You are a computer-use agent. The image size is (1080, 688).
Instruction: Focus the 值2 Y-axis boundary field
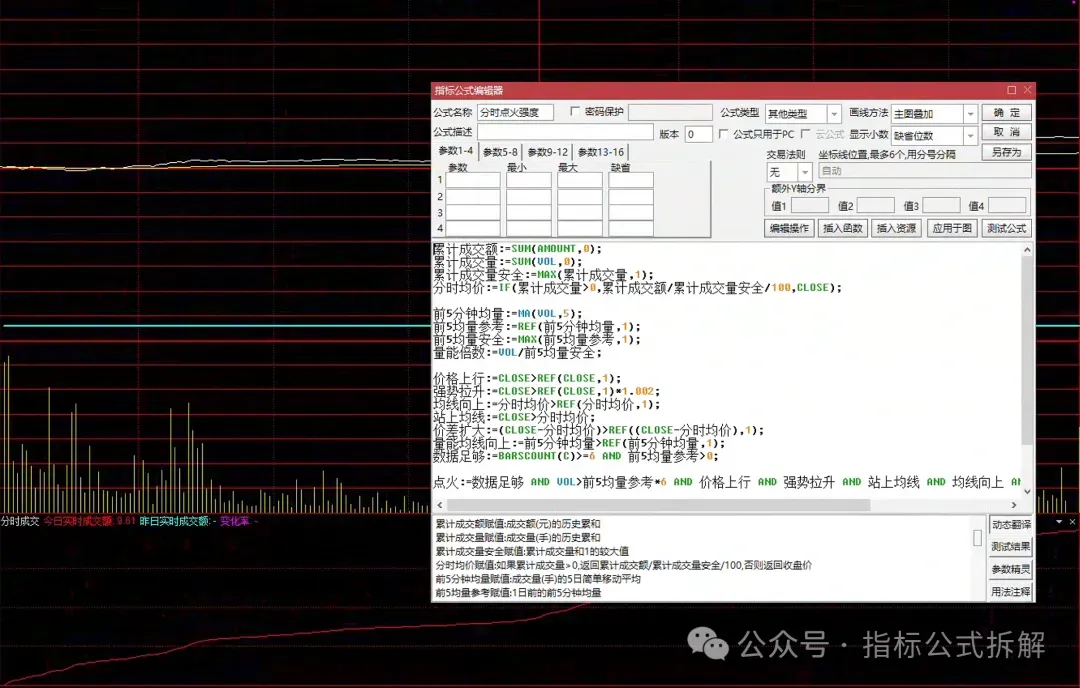[x=875, y=205]
